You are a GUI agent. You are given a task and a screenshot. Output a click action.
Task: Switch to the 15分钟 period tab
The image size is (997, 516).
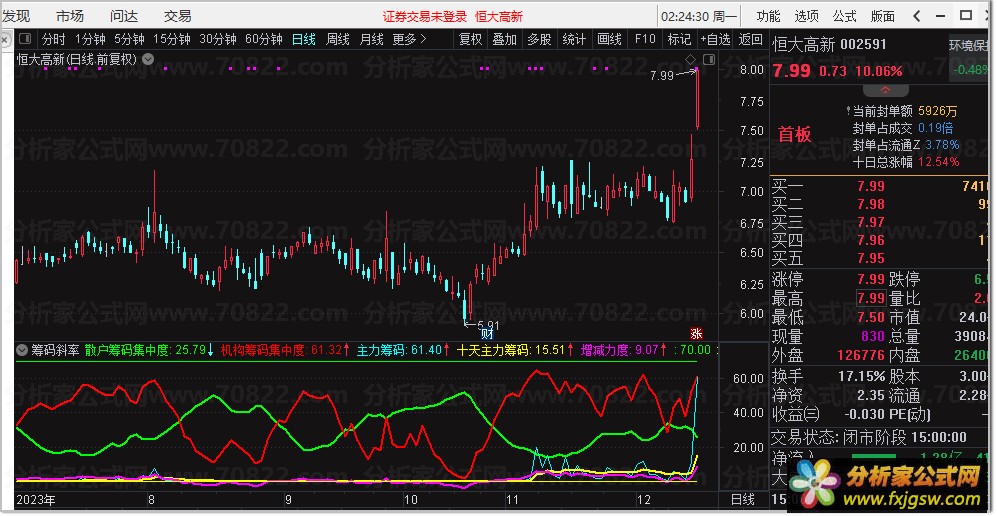click(172, 39)
